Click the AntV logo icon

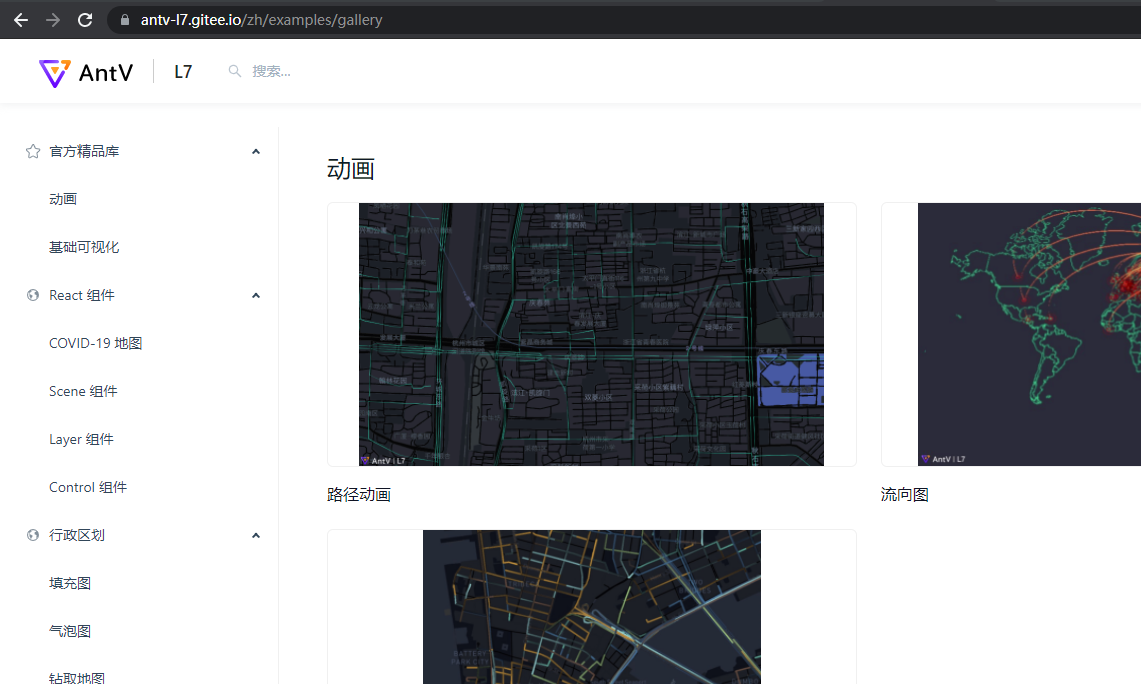pos(55,71)
